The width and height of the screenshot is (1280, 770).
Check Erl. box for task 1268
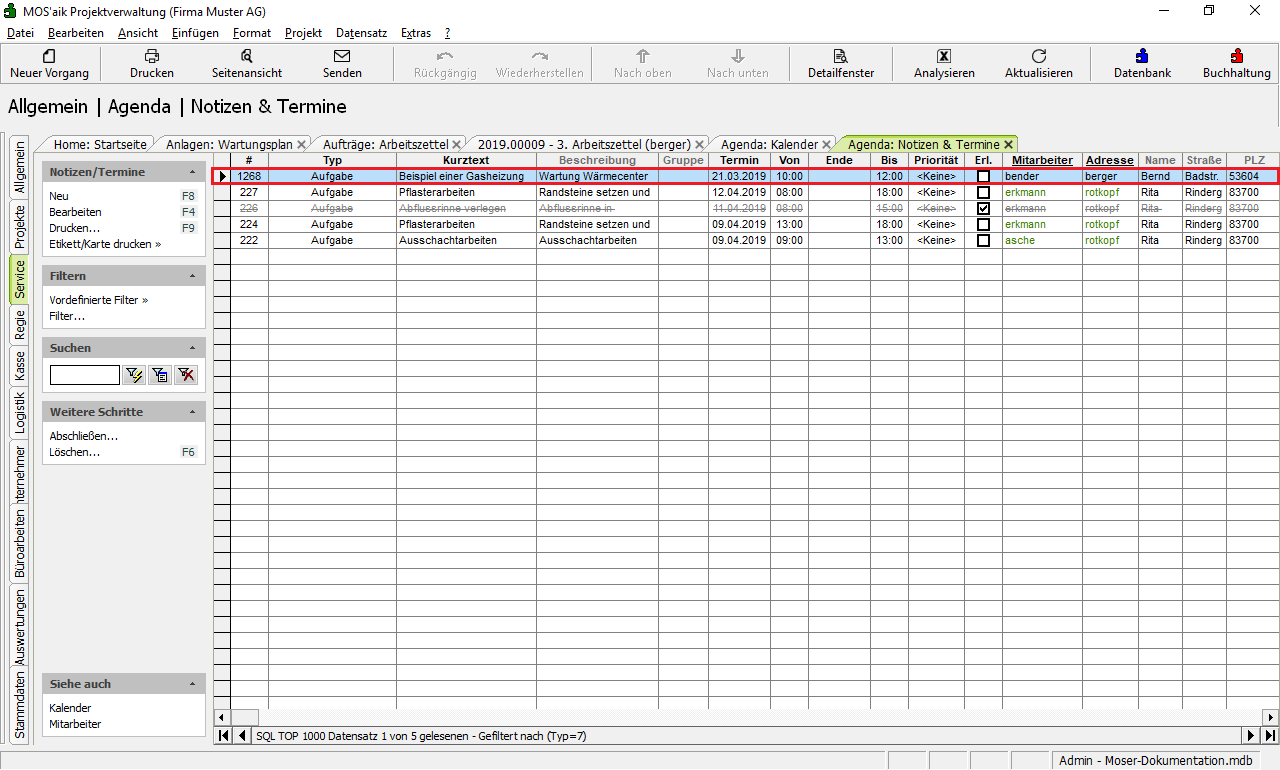[x=983, y=176]
